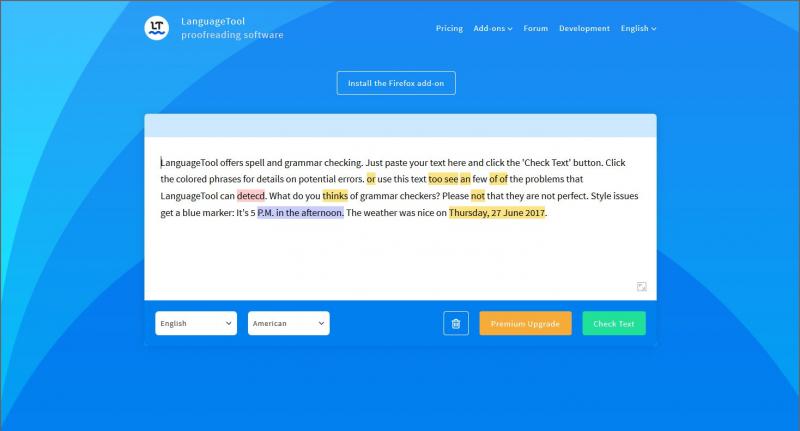
Task: Click the highlighted word 'an'
Action: click(465, 179)
